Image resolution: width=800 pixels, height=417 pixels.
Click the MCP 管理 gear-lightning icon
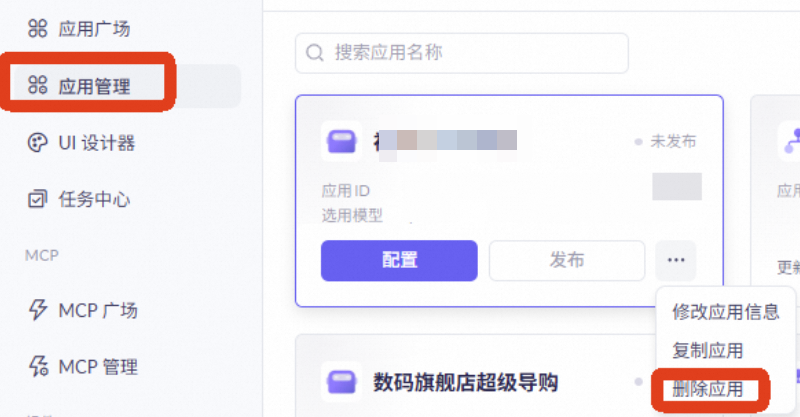[x=38, y=366]
